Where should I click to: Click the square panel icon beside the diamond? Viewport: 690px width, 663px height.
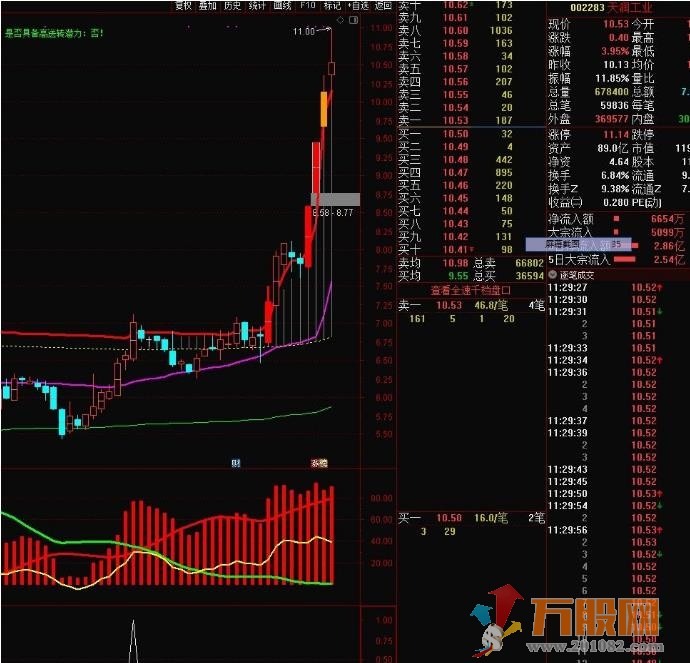[x=353, y=20]
